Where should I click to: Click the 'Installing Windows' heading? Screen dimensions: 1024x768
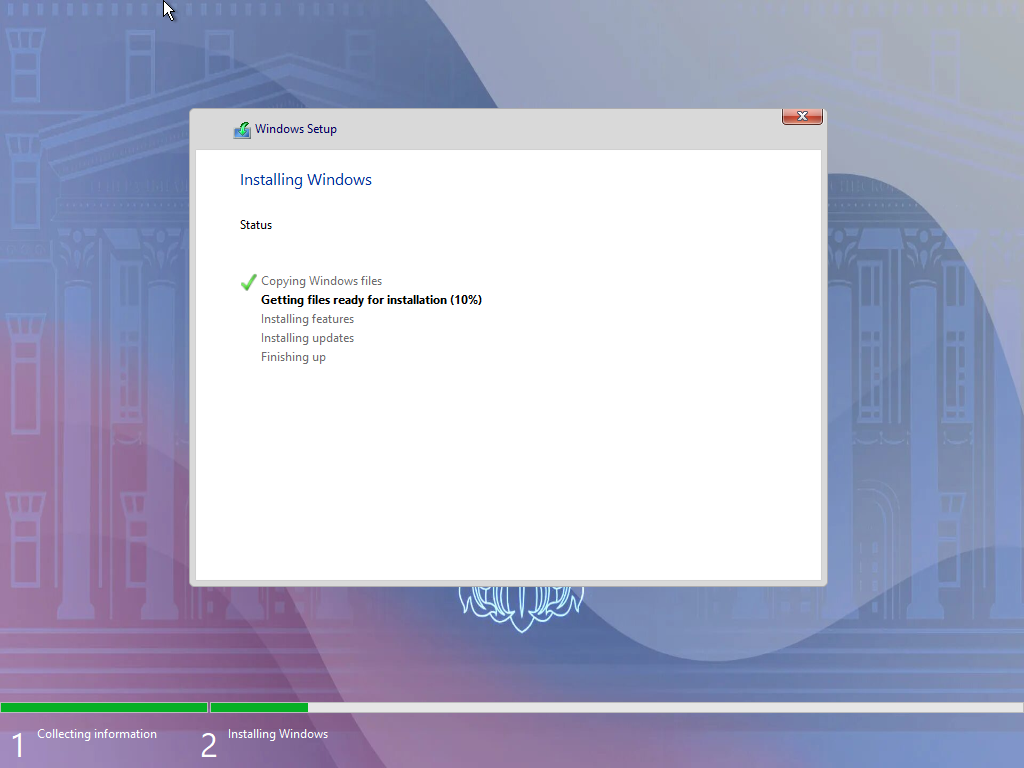(x=306, y=180)
